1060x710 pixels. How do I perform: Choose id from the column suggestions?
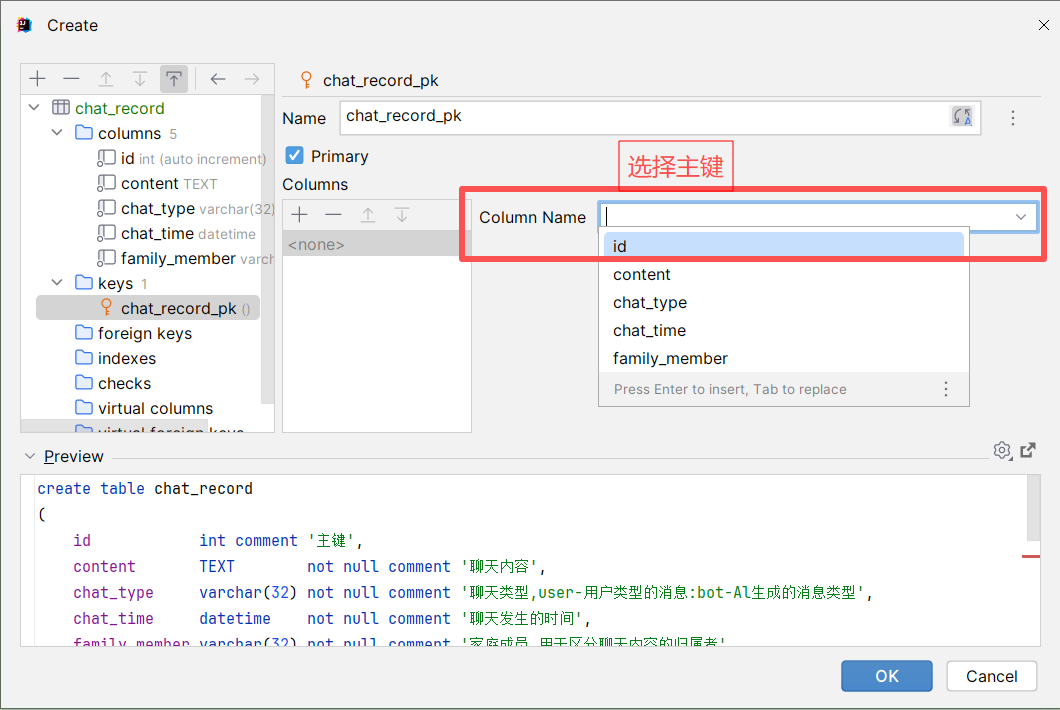784,246
